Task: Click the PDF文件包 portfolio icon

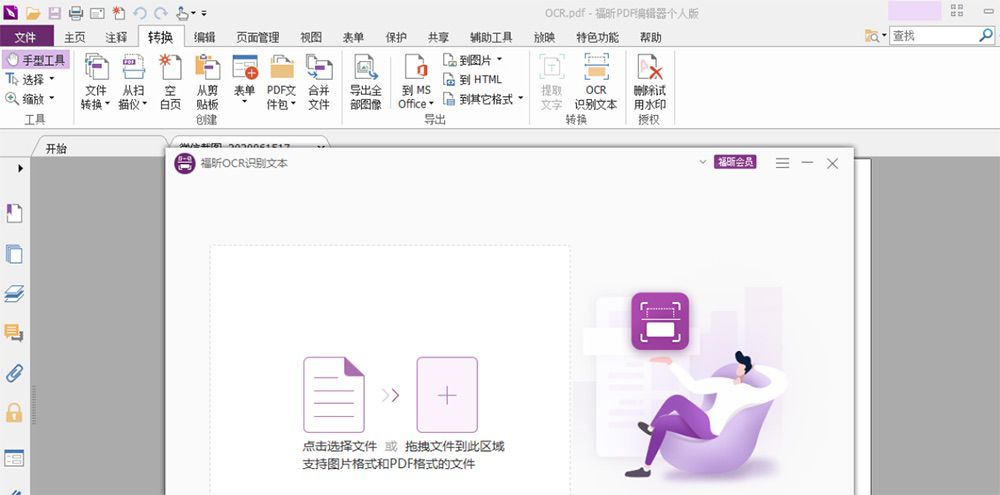Action: point(281,67)
